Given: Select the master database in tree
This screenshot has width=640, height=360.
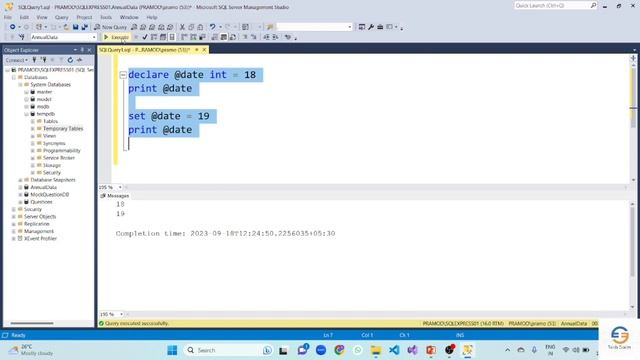Looking at the screenshot, I should pos(44,92).
